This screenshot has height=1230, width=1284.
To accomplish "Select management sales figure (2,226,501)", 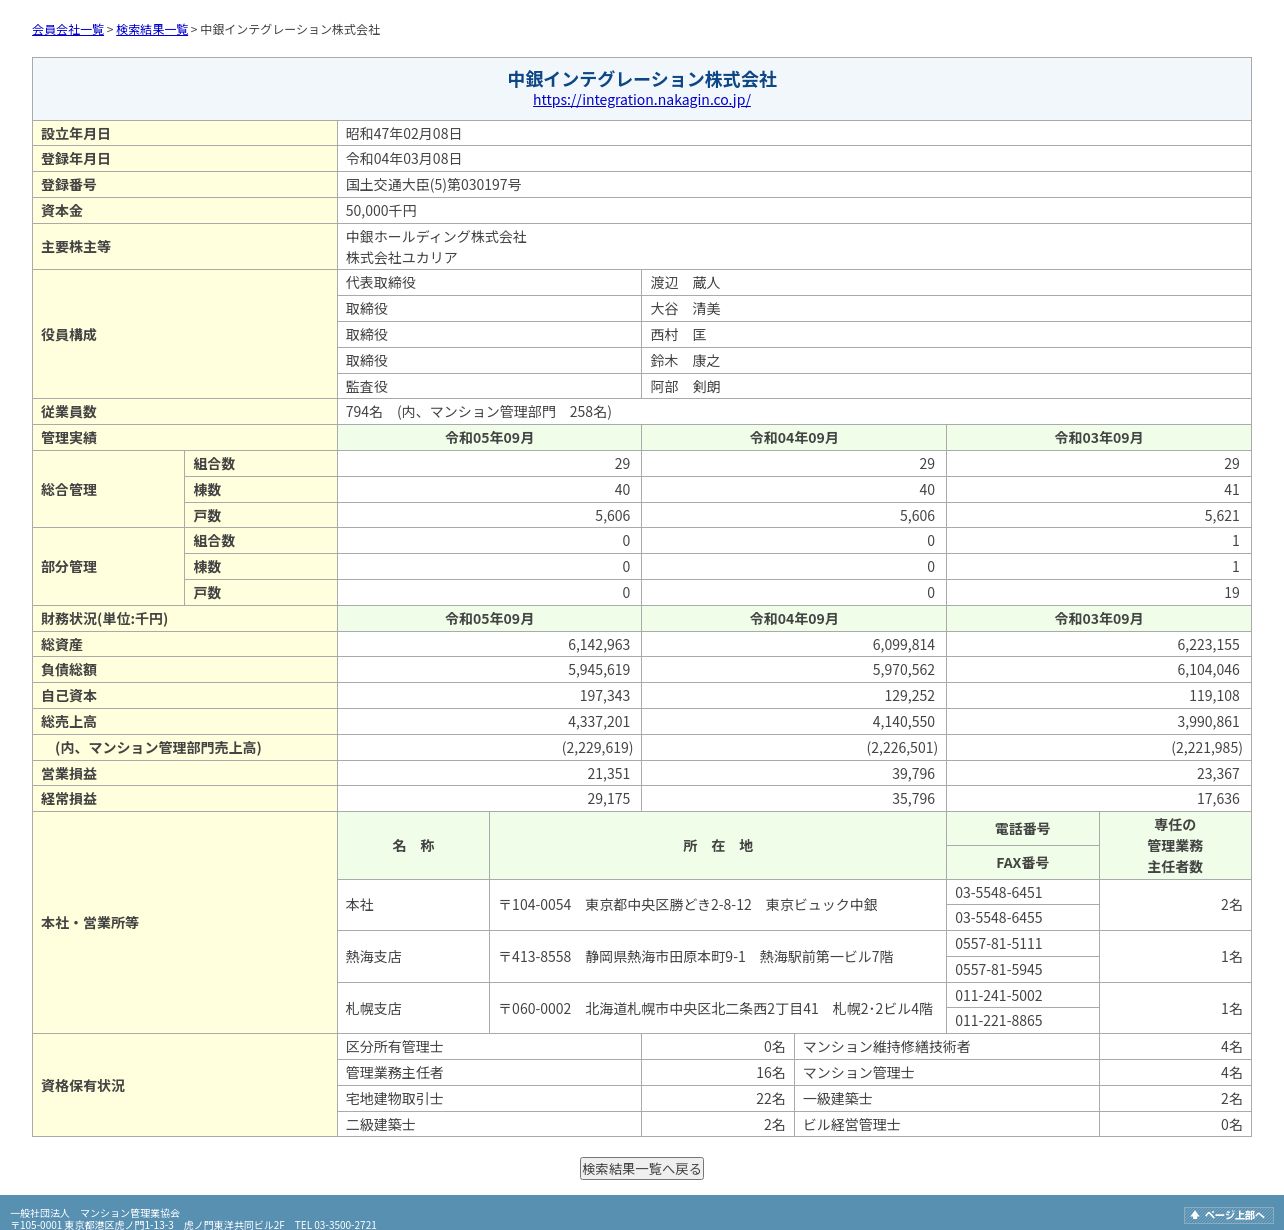I will click(x=902, y=748).
